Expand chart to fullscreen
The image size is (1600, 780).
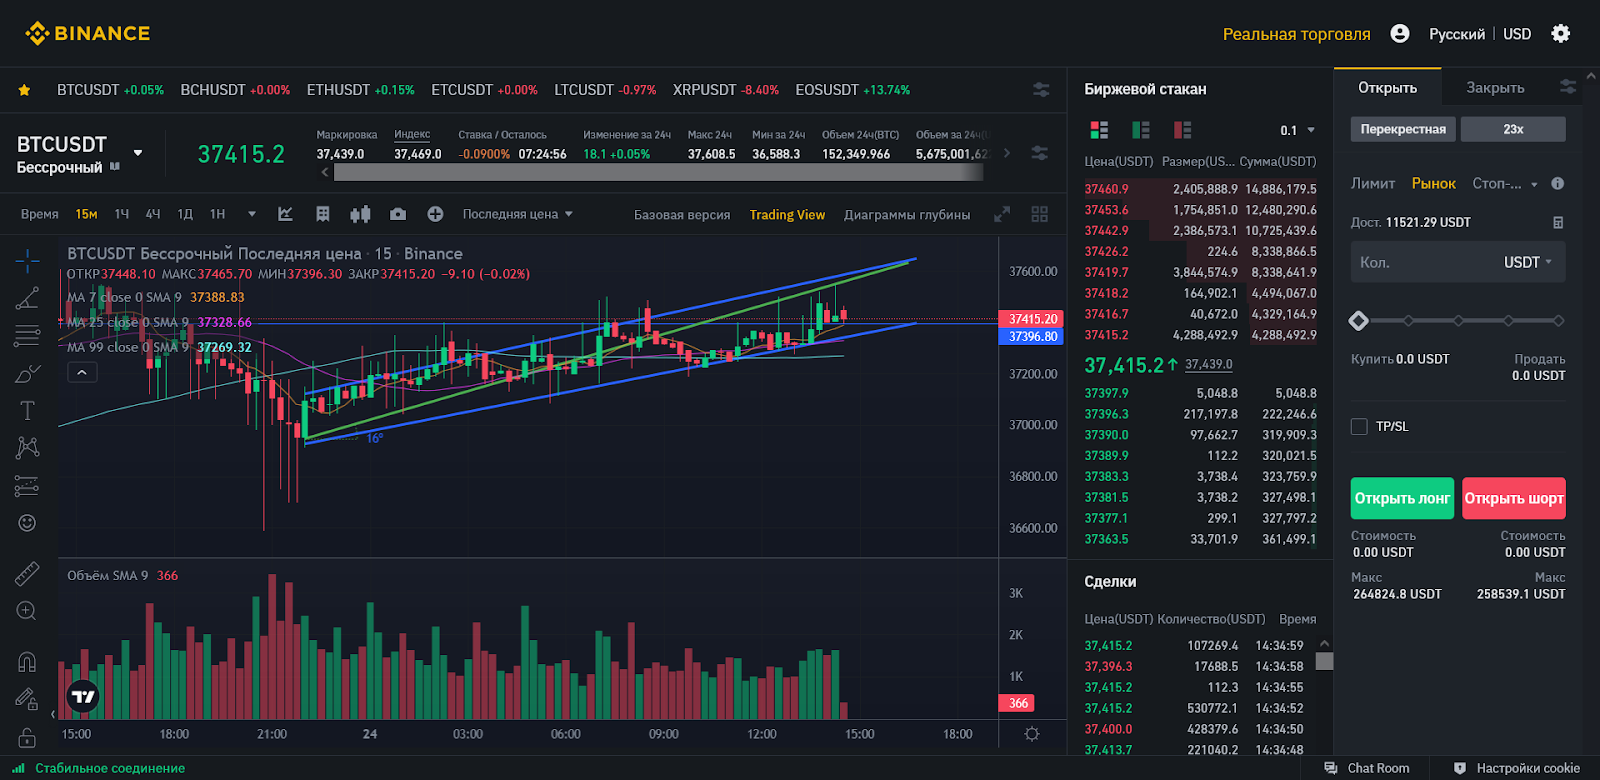pos(1002,214)
